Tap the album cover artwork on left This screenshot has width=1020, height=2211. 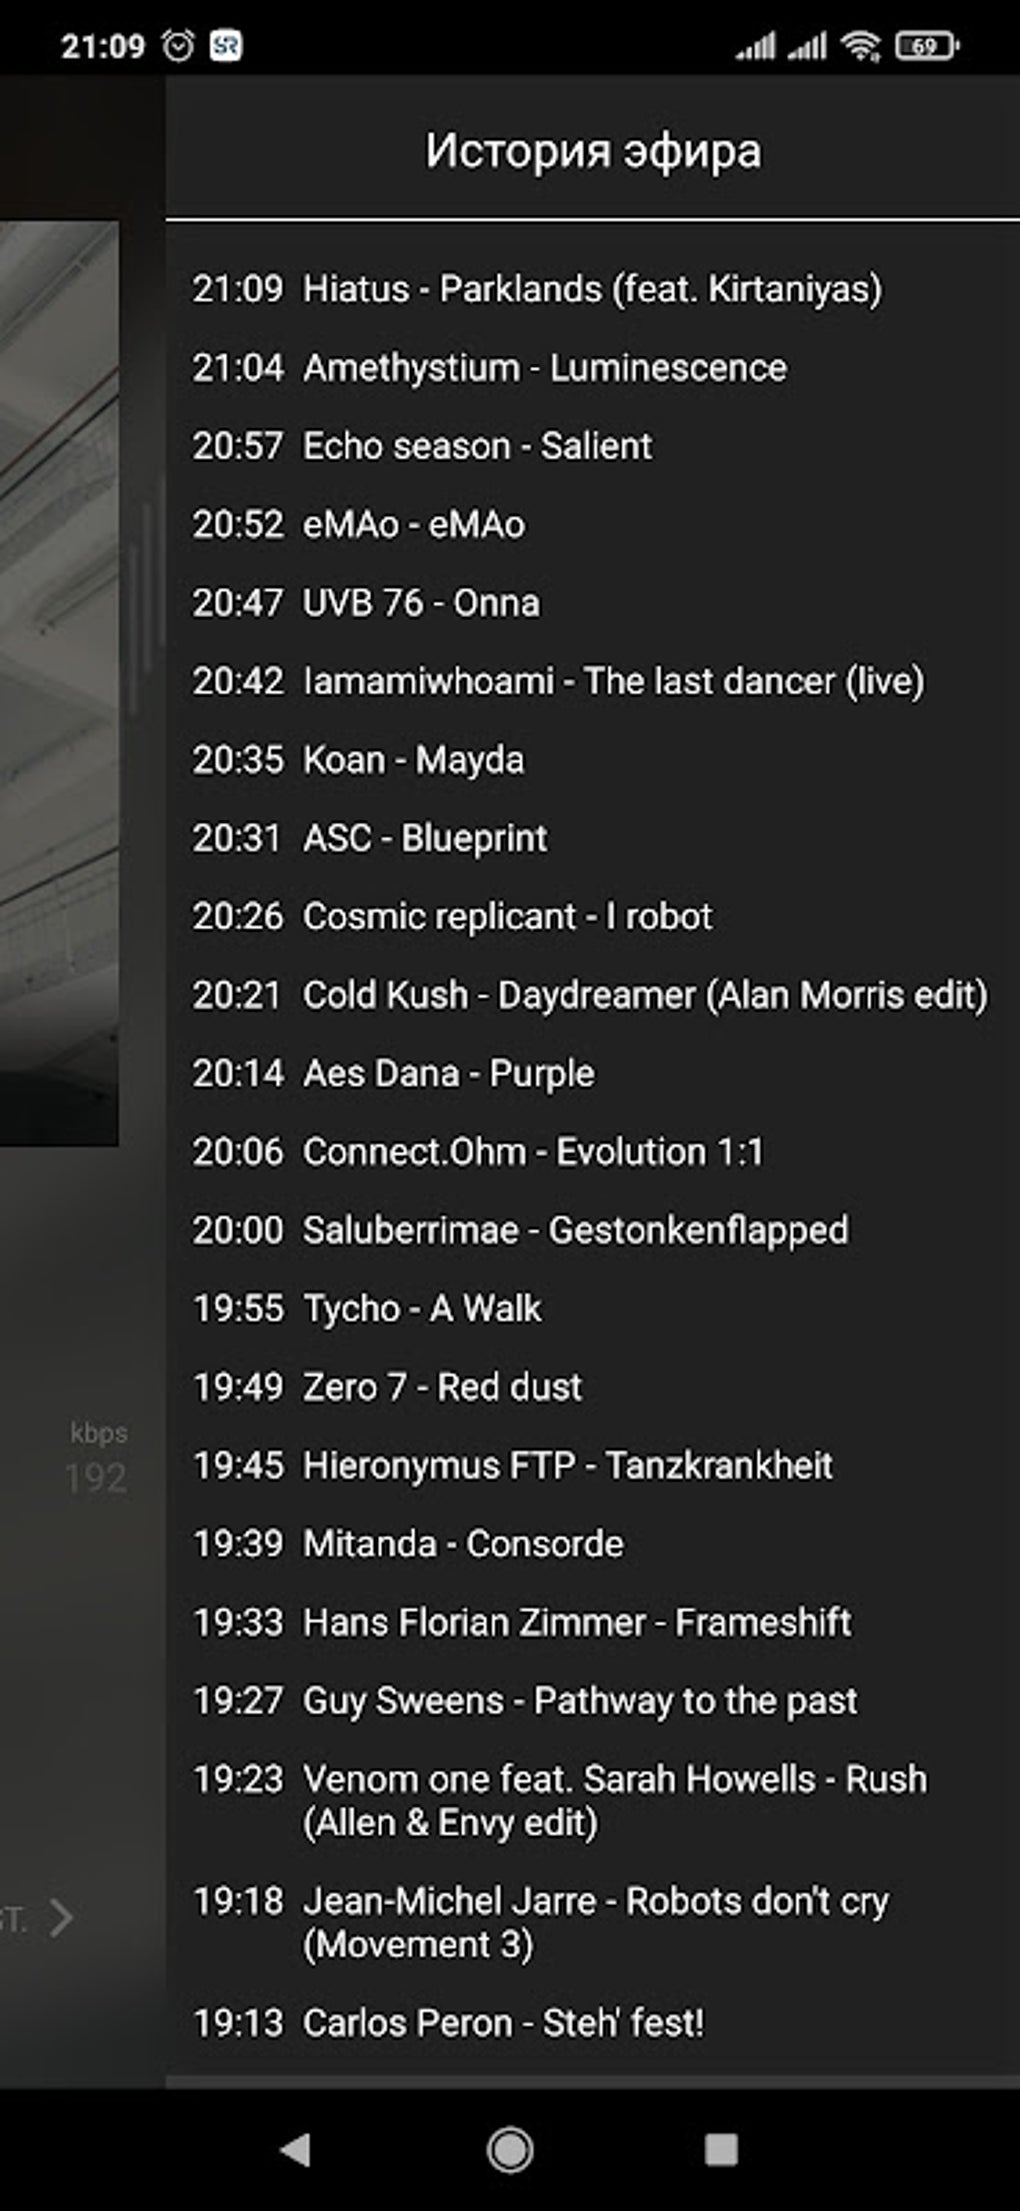point(58,680)
